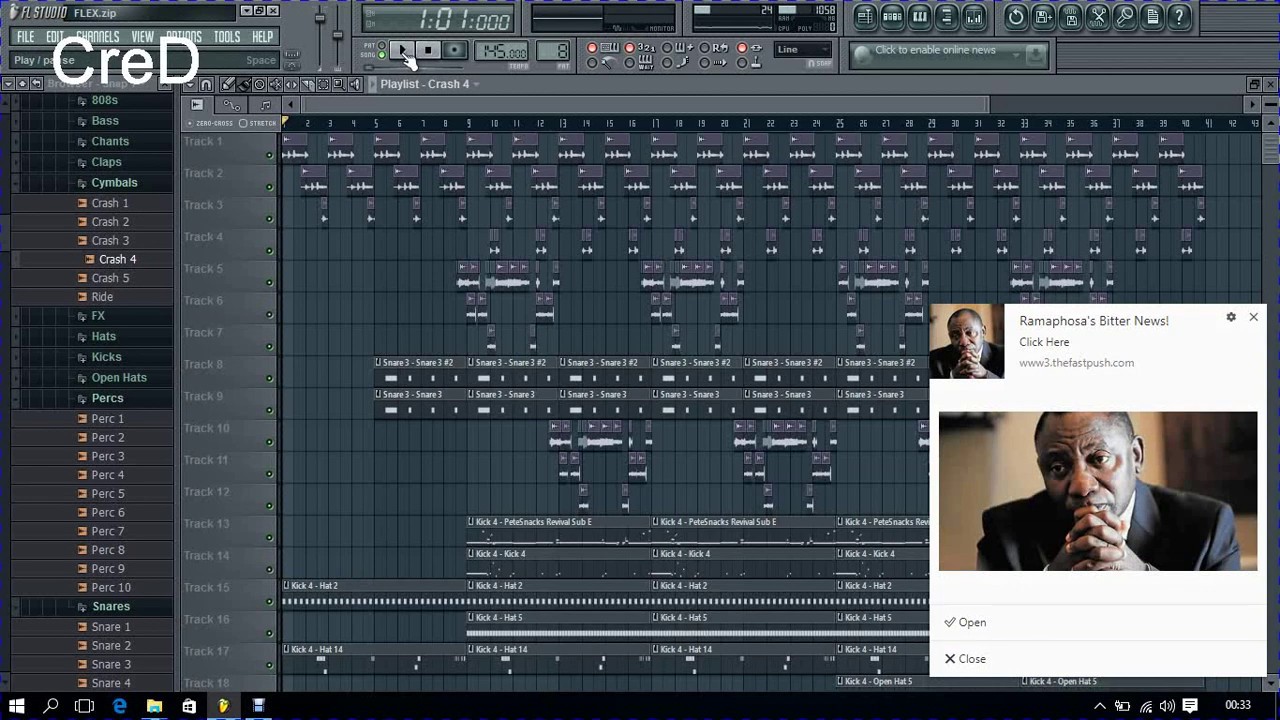The image size is (1280, 720).
Task: Open the TOOLS menu
Action: coord(227,37)
